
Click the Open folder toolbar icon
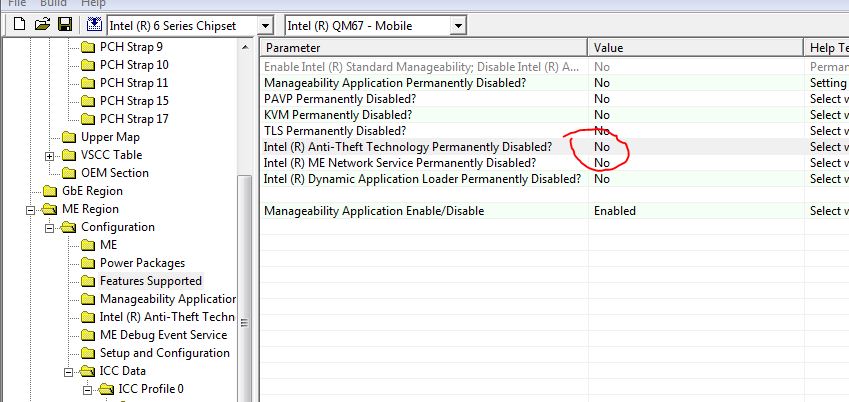(x=42, y=25)
